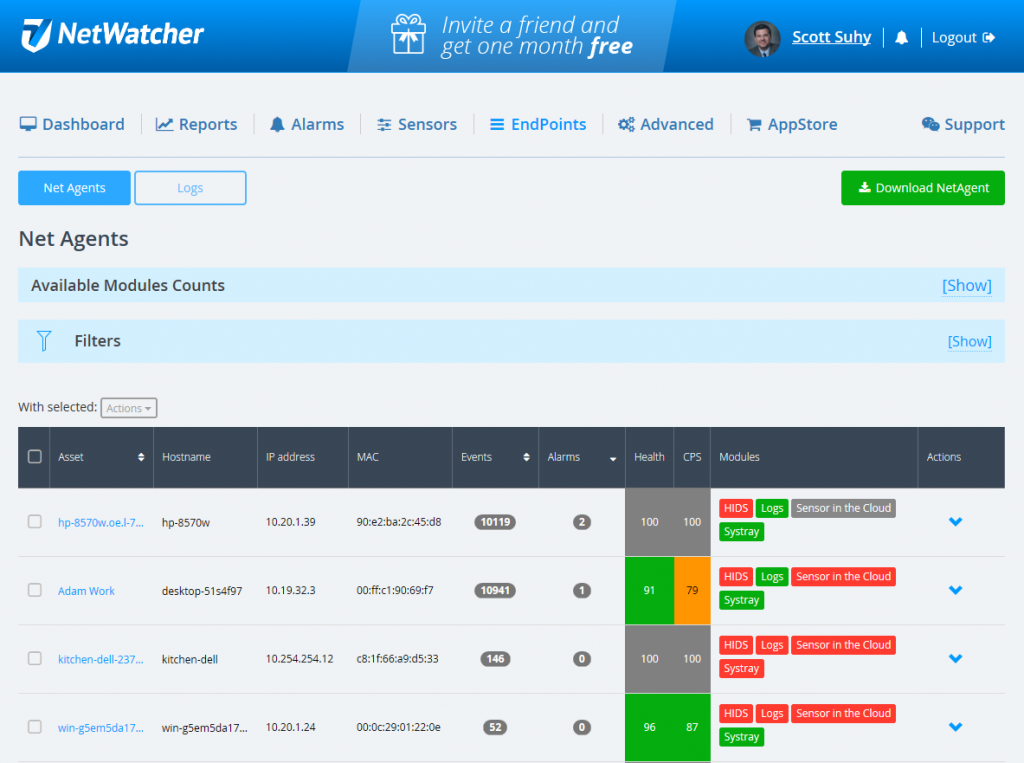Viewport: 1024px width, 763px height.
Task: Open Scott Suhy's profile link
Action: tap(831, 36)
